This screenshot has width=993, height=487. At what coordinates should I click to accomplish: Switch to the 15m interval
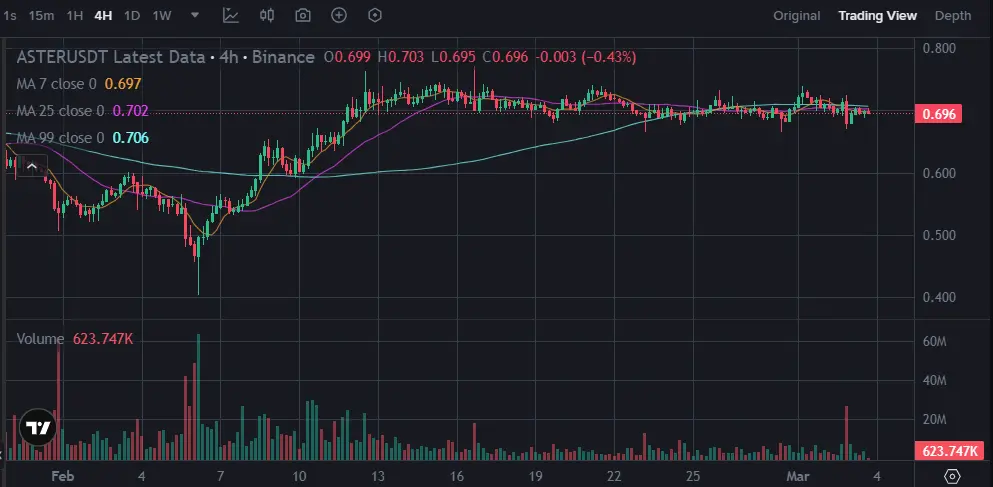(x=42, y=16)
